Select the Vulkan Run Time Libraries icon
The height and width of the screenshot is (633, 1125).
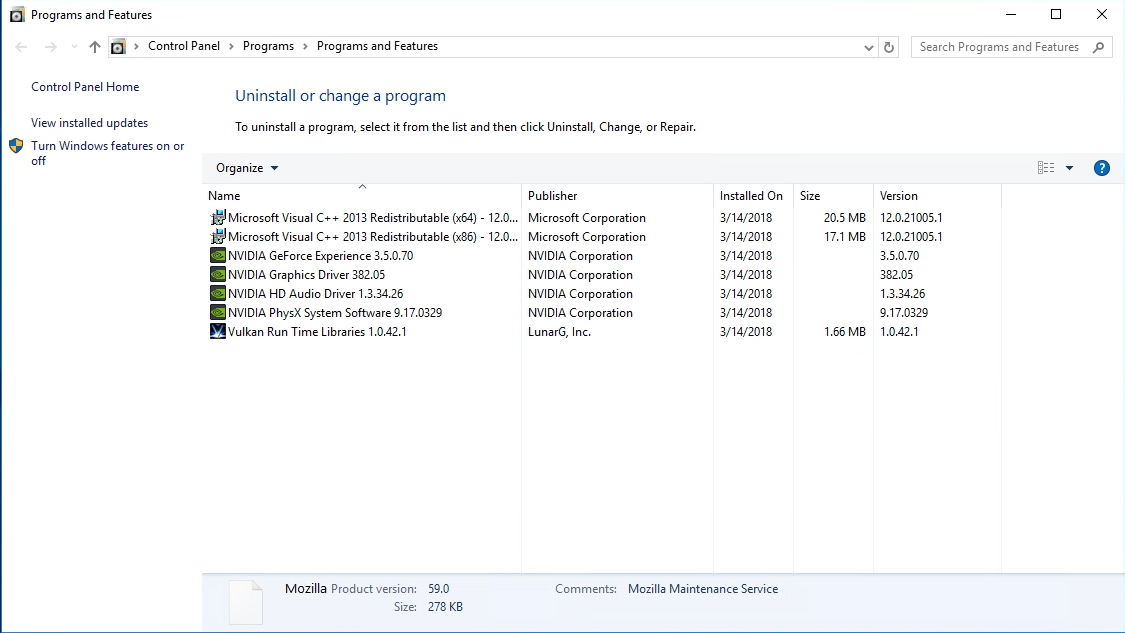[x=217, y=332]
